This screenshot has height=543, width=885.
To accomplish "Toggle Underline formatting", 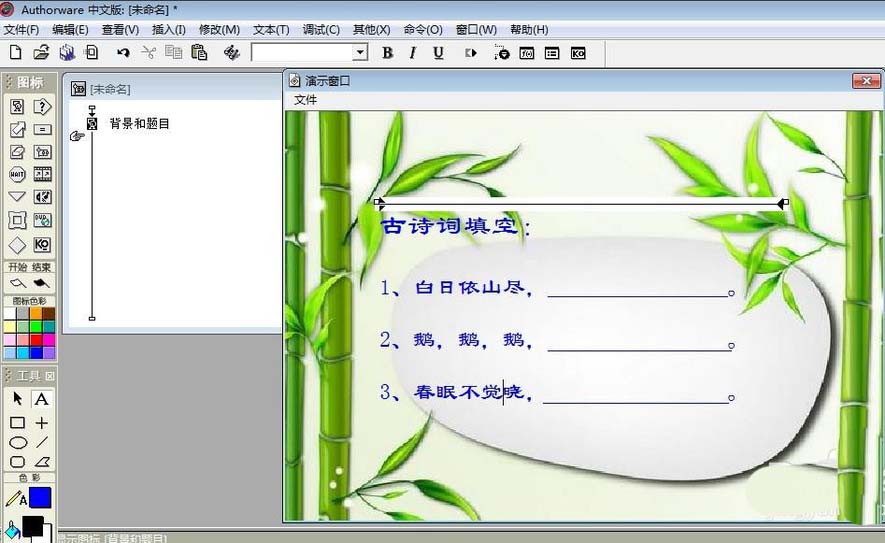I will (x=438, y=52).
